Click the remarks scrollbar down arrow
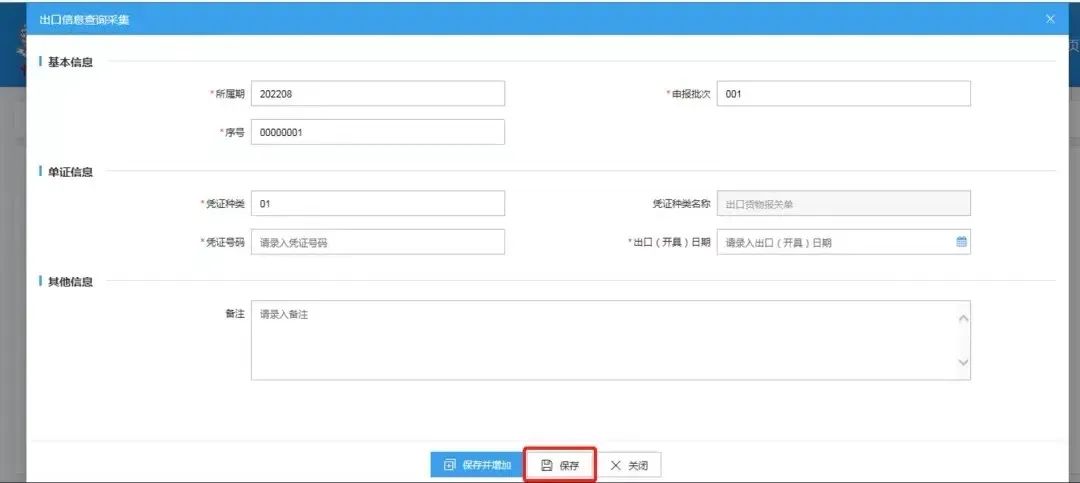Image resolution: width=1080 pixels, height=483 pixels. [963, 362]
